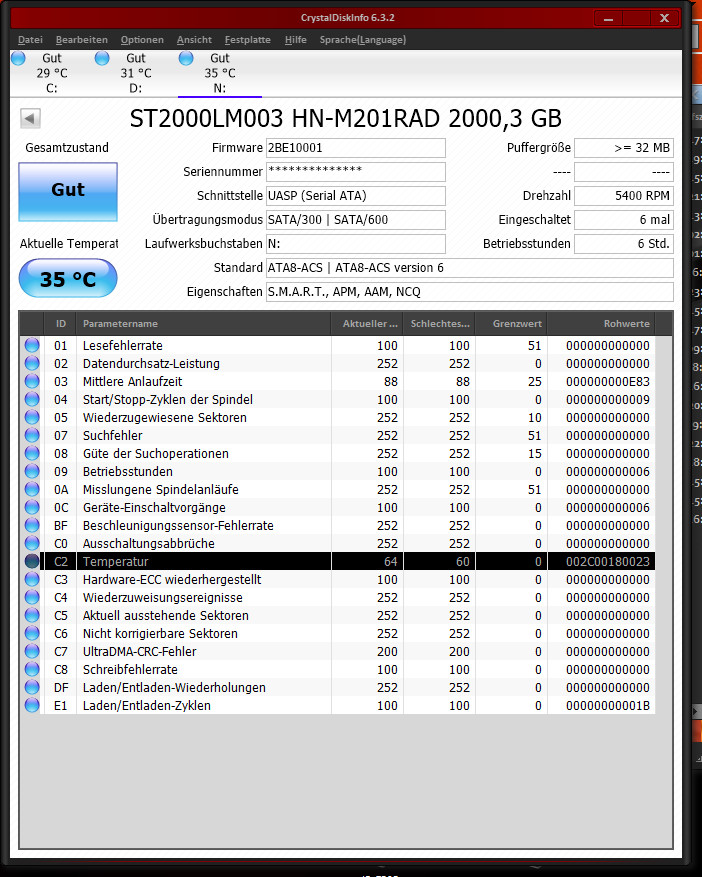702x877 pixels.
Task: Click raw value 000000000E83 of Anlaufzeit
Action: [x=607, y=381]
